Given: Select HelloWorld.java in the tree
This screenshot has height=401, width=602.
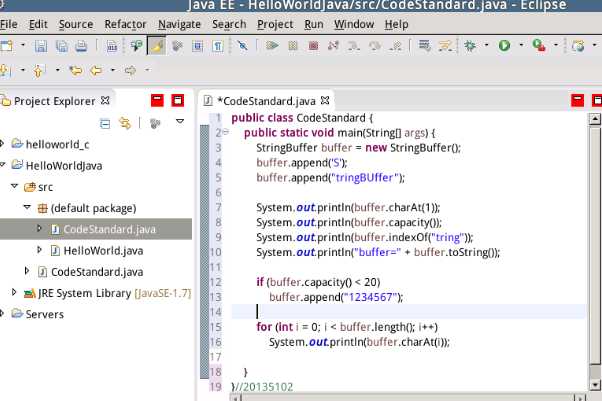Looking at the screenshot, I should 103,251.
